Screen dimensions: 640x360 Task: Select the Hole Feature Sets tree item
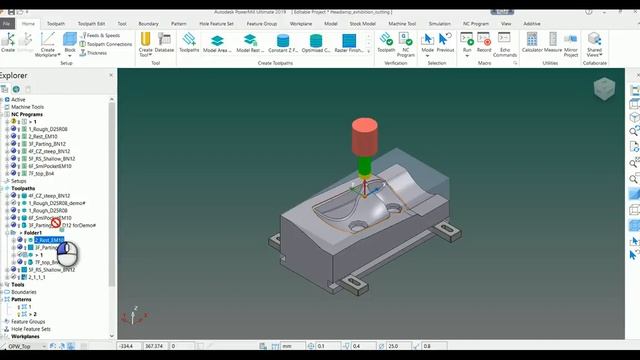(x=31, y=329)
